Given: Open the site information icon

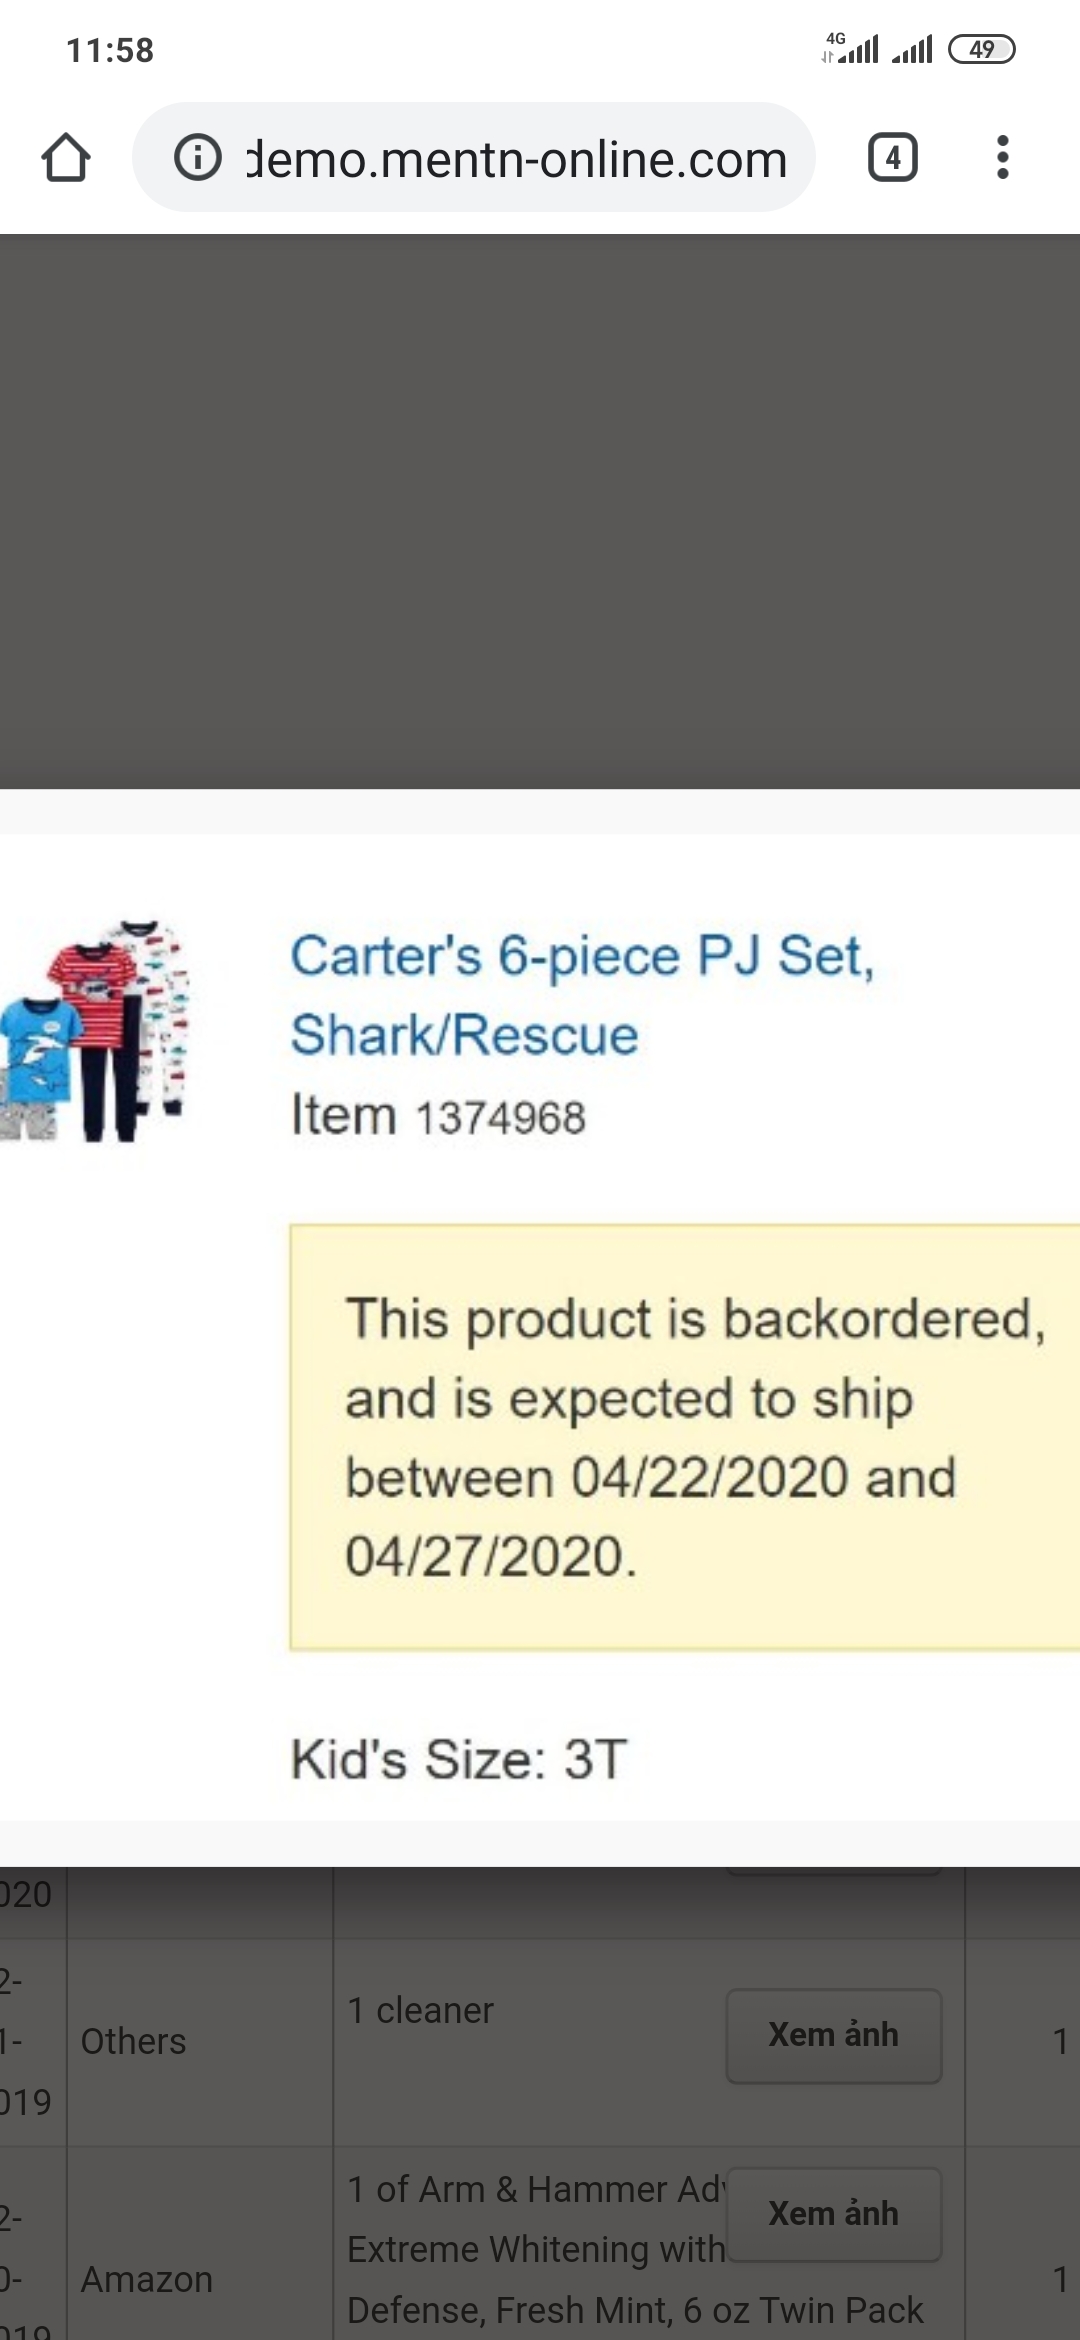Looking at the screenshot, I should pyautogui.click(x=198, y=158).
